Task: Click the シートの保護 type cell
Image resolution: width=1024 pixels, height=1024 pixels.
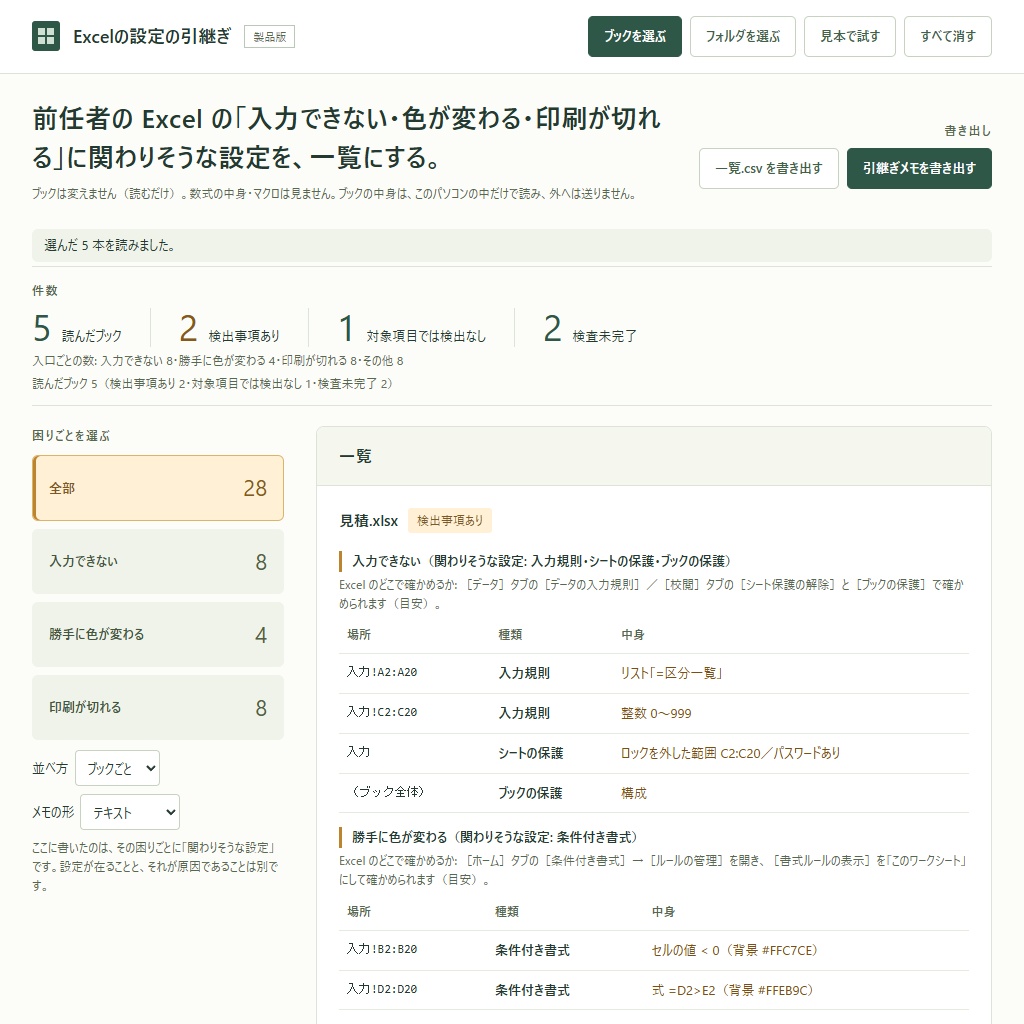Action: [x=530, y=753]
